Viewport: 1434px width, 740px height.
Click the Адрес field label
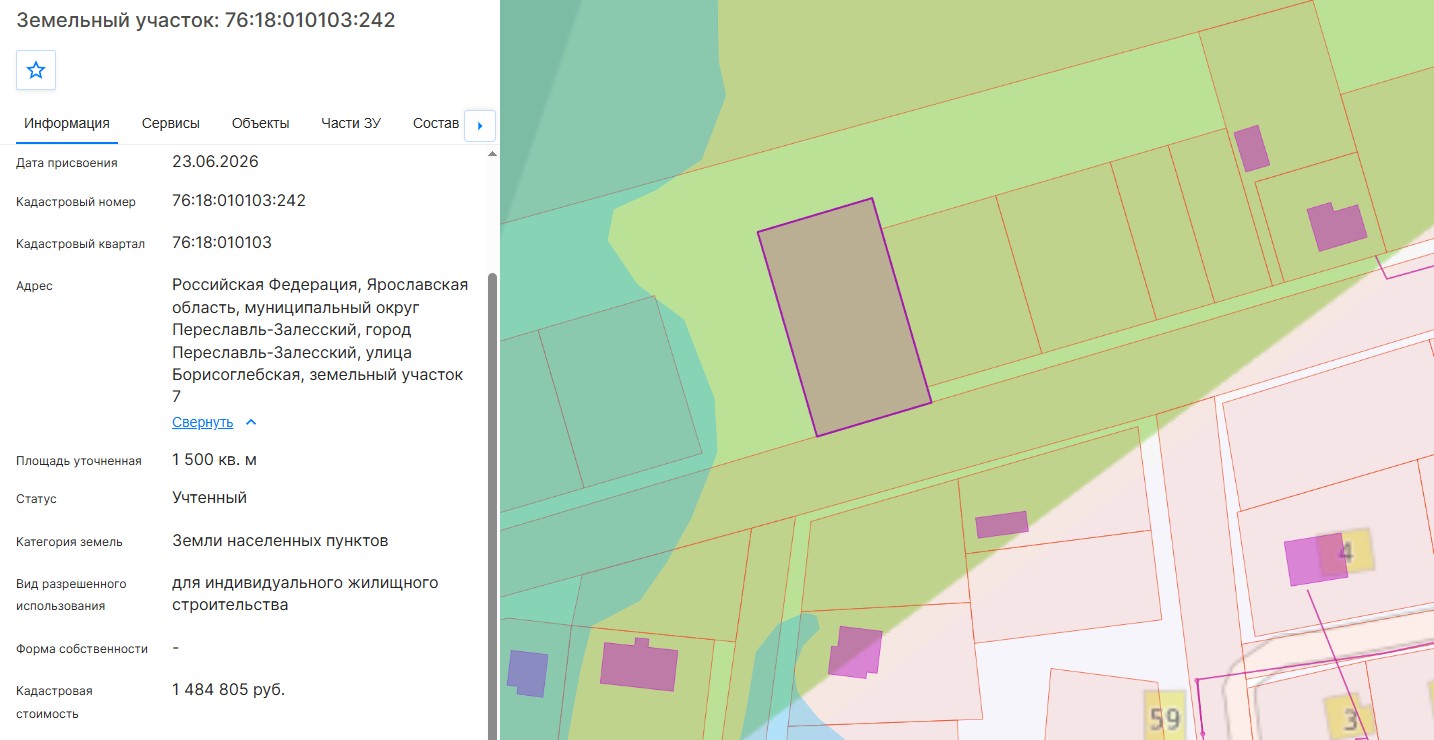[34, 286]
